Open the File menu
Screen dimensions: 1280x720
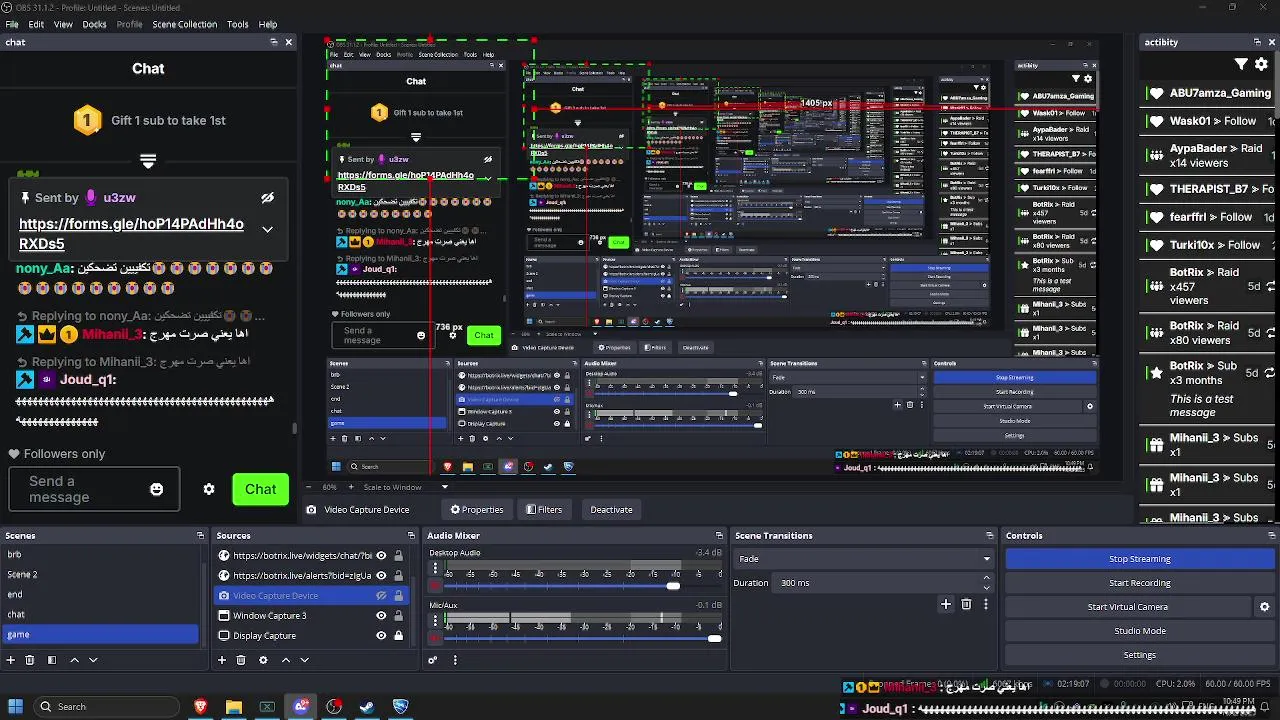click(12, 24)
